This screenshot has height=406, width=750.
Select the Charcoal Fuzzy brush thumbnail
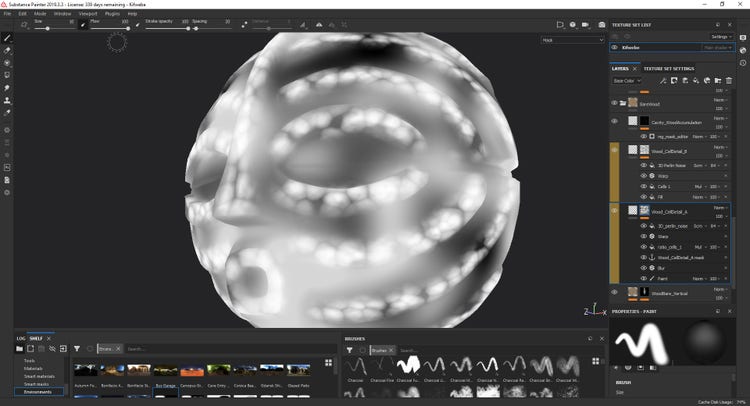click(408, 365)
